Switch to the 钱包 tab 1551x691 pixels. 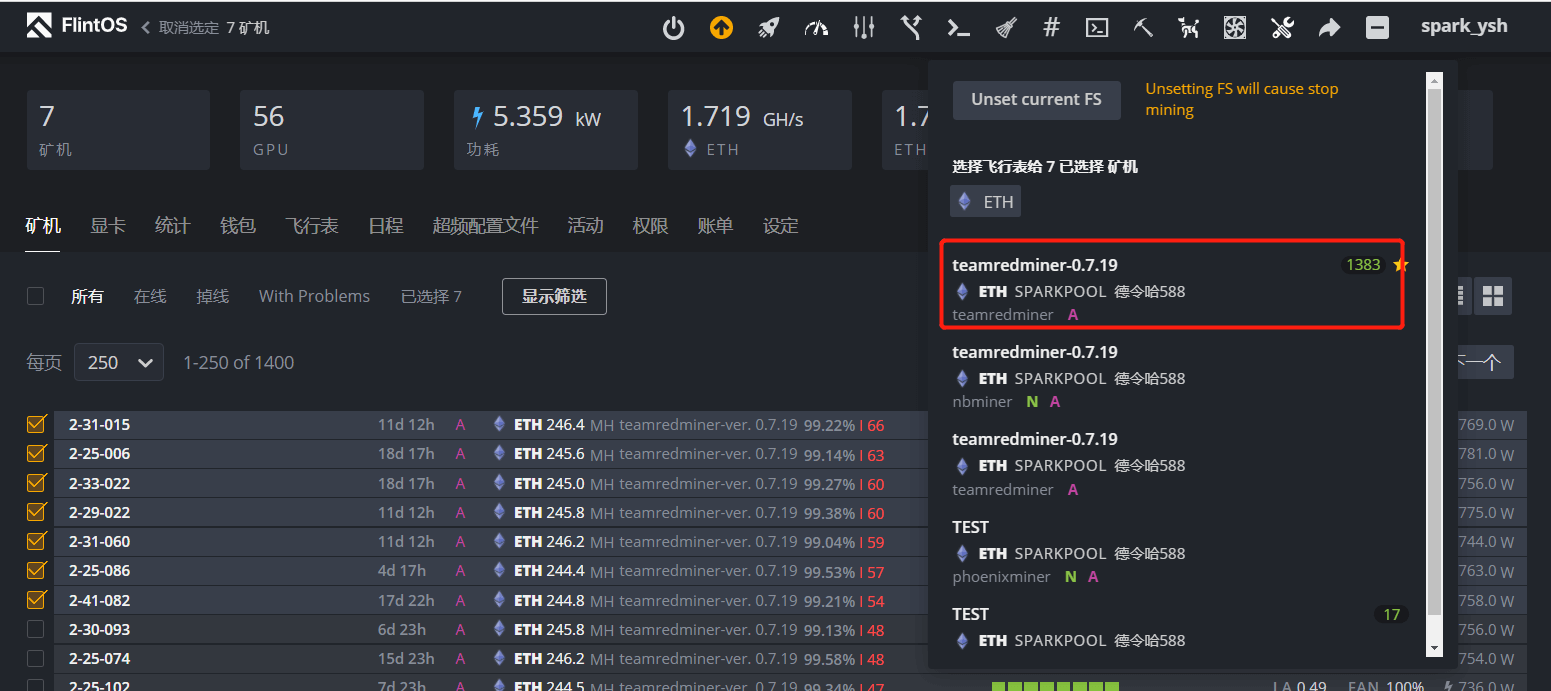coord(237,226)
